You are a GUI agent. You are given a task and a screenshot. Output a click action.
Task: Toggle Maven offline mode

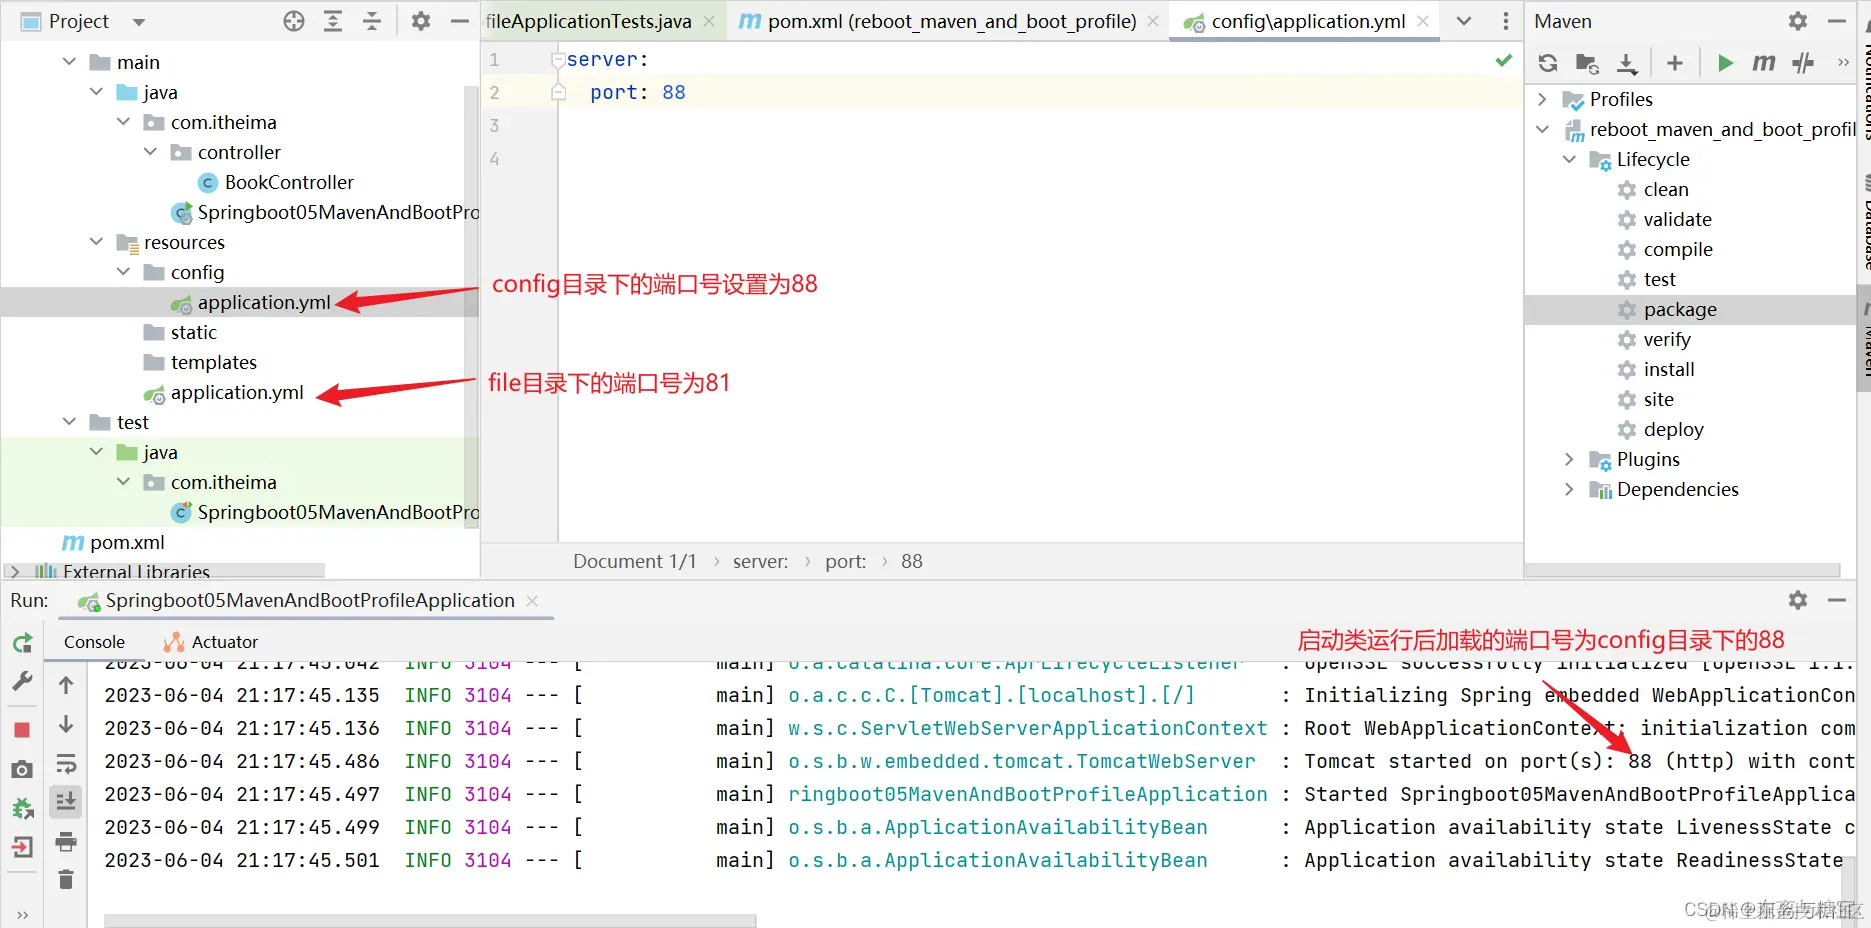click(x=1803, y=63)
